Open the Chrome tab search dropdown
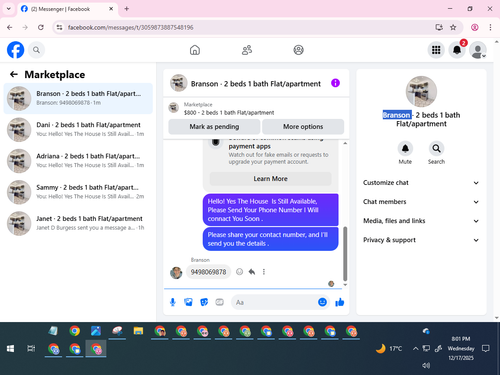This screenshot has height=375, width=500. (9, 9)
